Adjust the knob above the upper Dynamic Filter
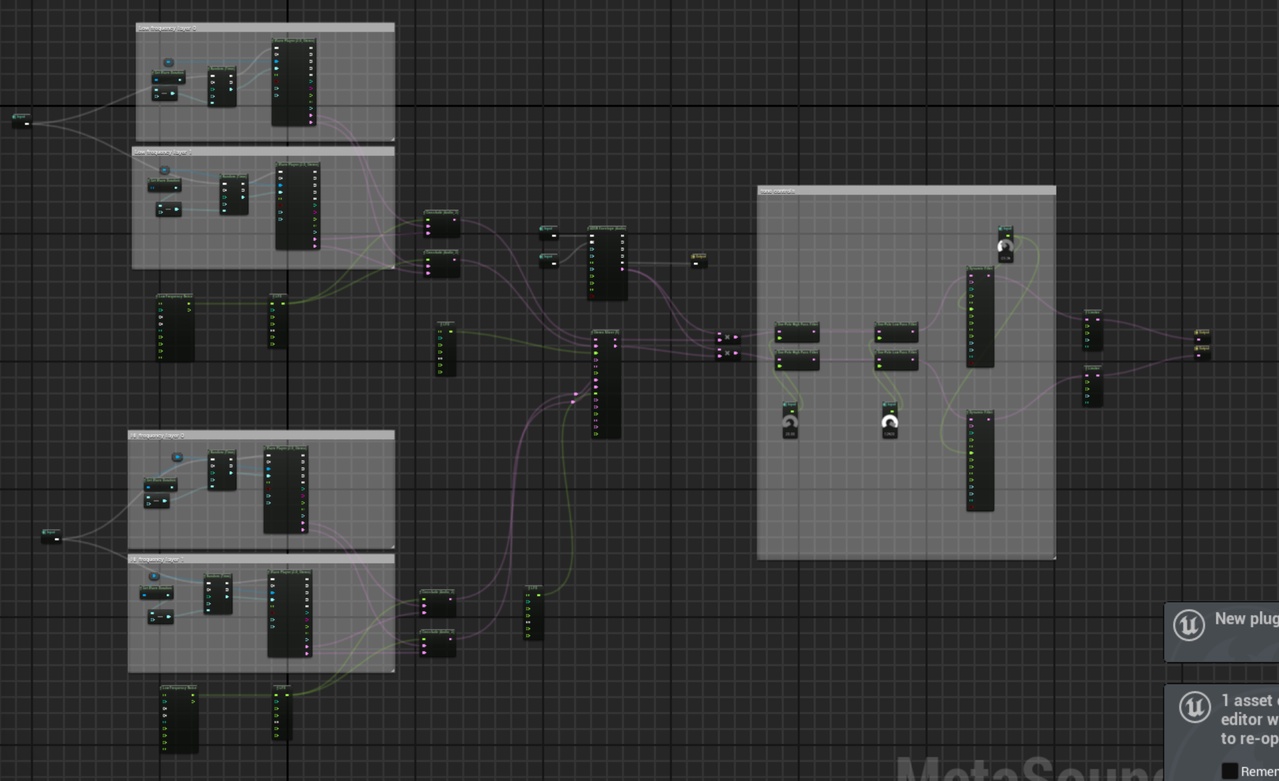This screenshot has width=1279, height=781. point(1005,246)
